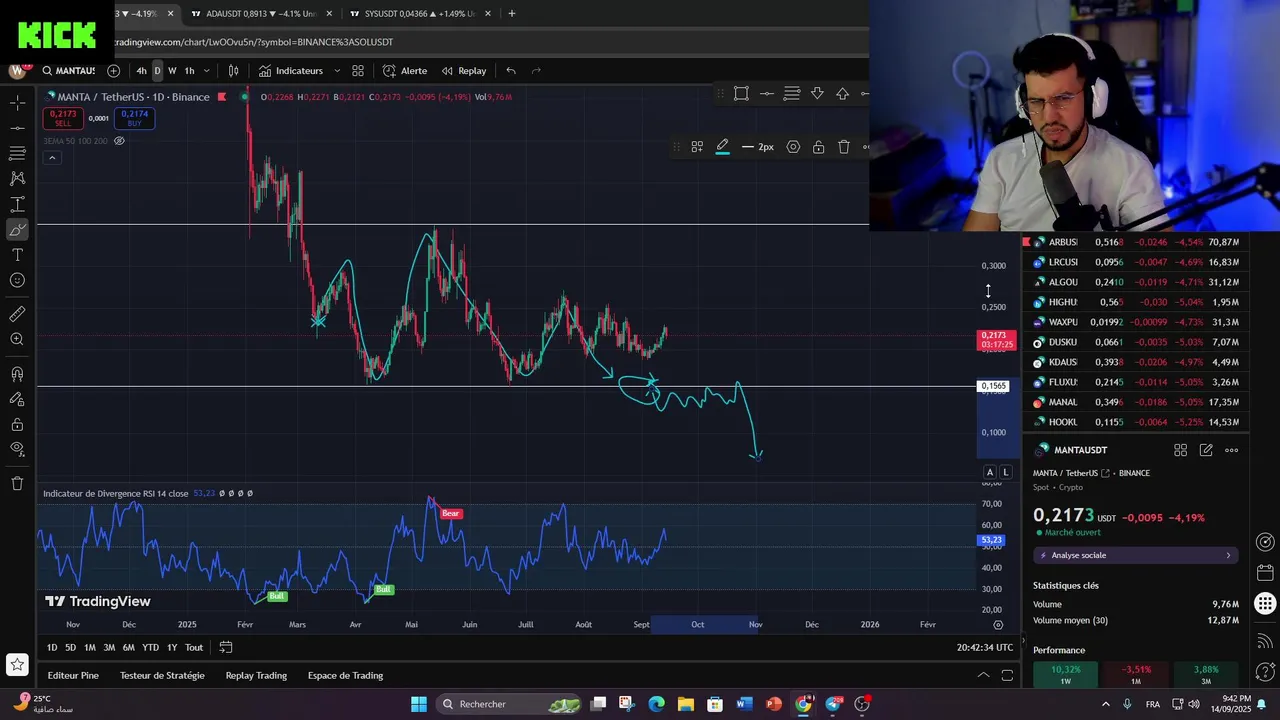Click the 0,2173 SELL button
1280x720 pixels.
tap(63, 118)
